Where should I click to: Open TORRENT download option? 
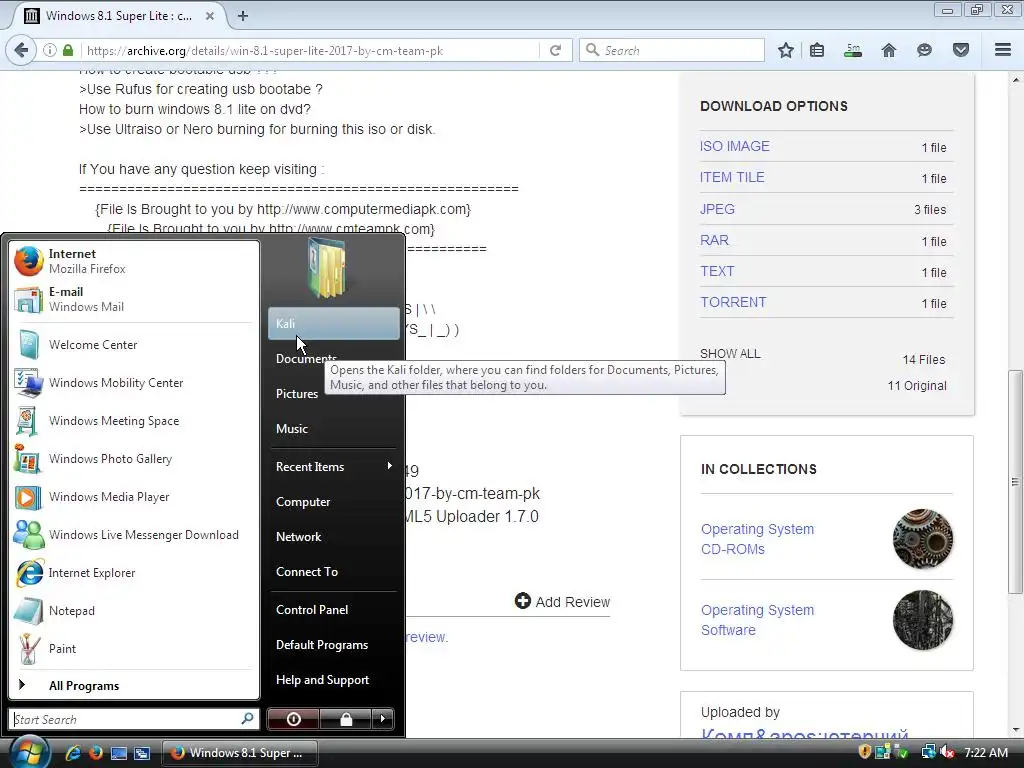pos(733,302)
